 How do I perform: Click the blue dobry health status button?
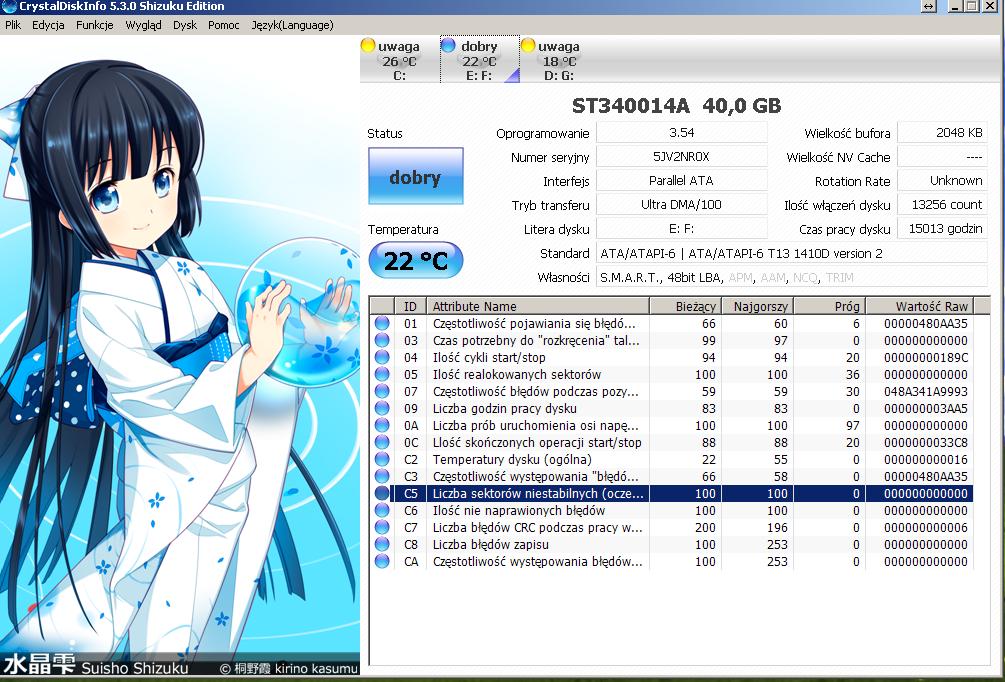click(415, 176)
